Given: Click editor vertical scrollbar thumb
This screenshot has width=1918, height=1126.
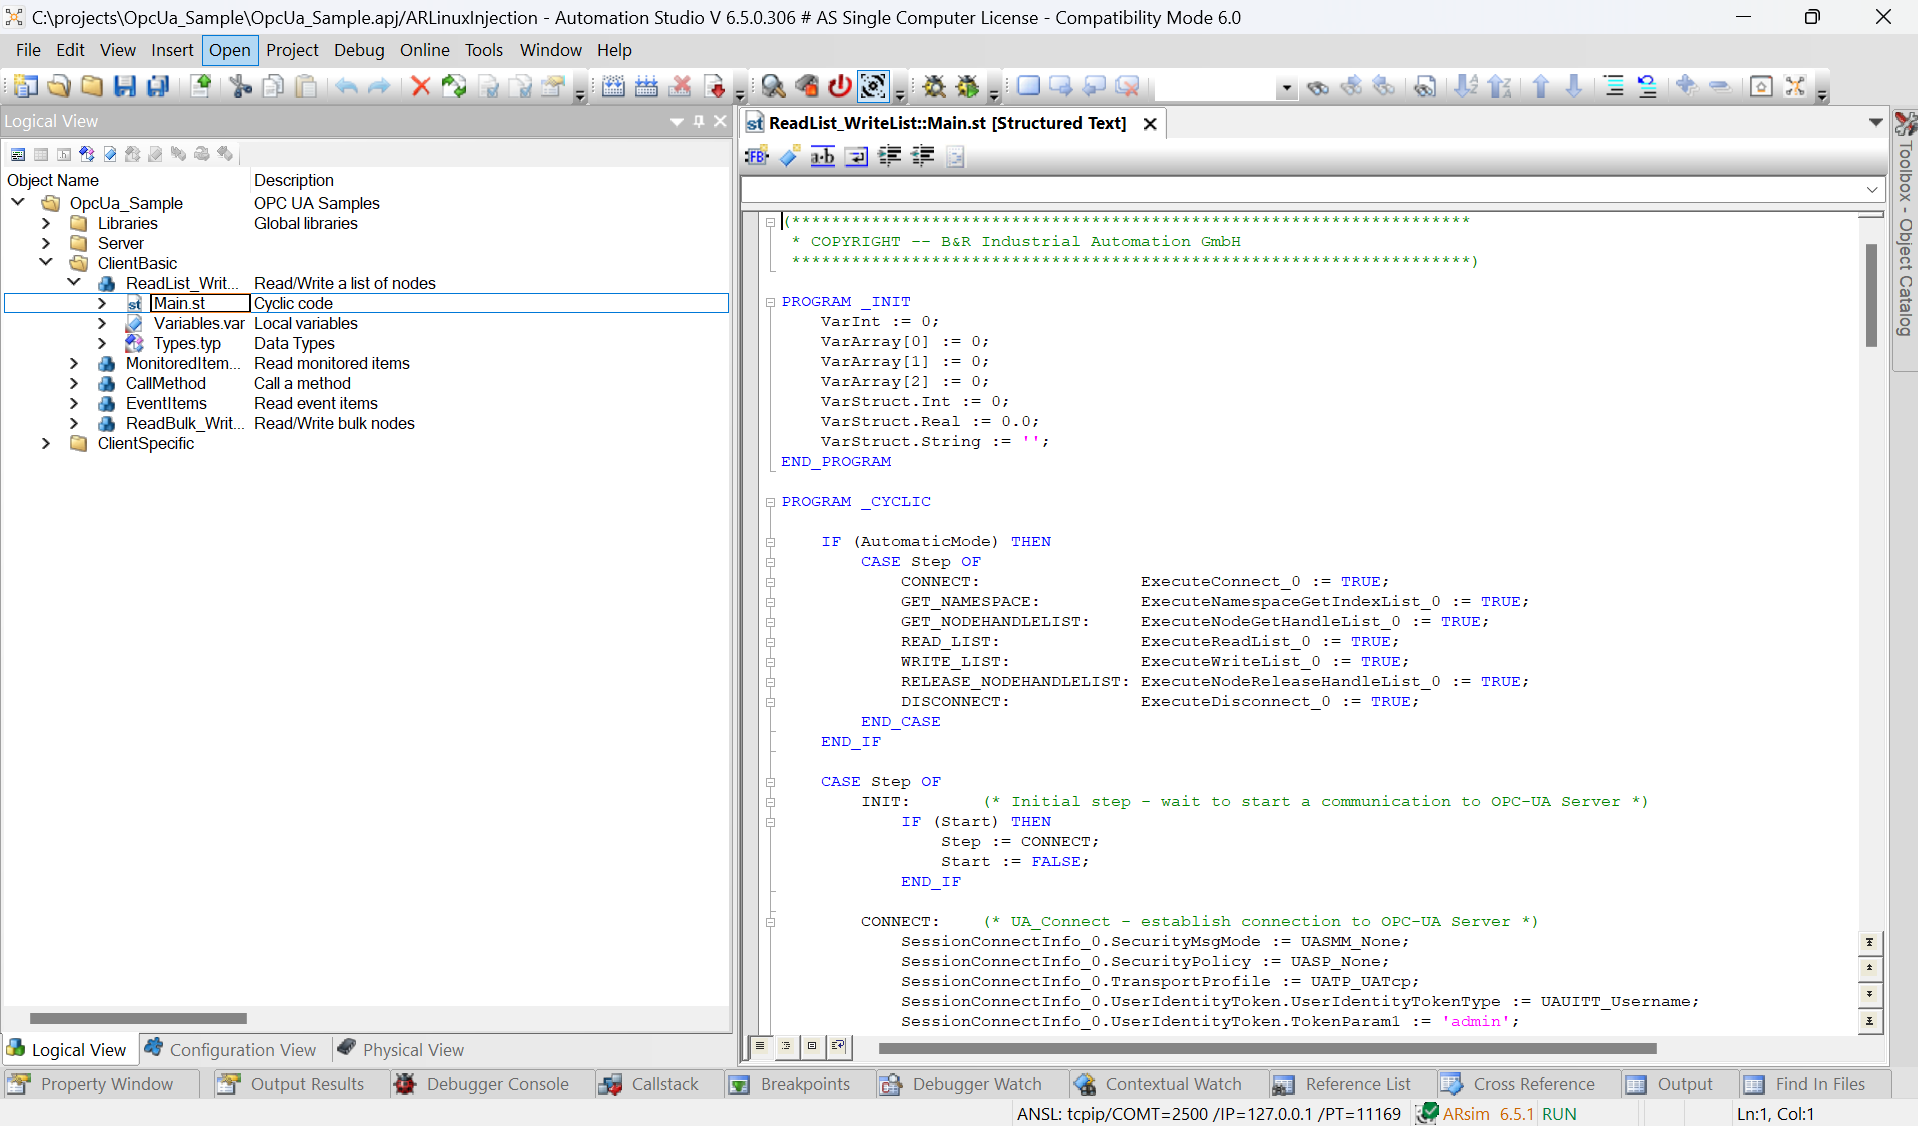Looking at the screenshot, I should tap(1871, 295).
